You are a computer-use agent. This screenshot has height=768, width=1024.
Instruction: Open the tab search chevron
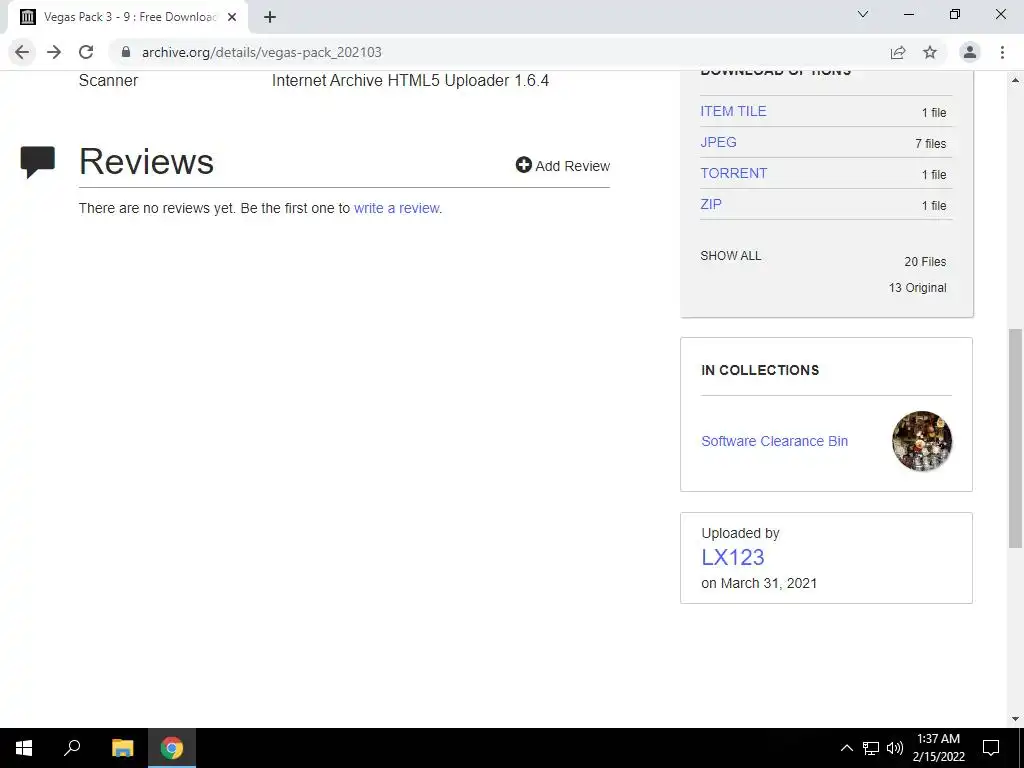click(863, 14)
